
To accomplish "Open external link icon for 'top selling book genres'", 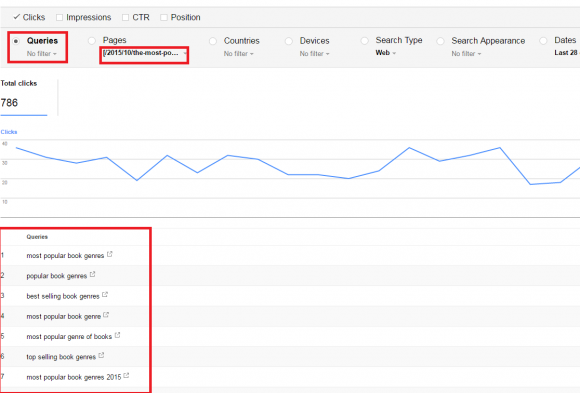I will [101, 356].
